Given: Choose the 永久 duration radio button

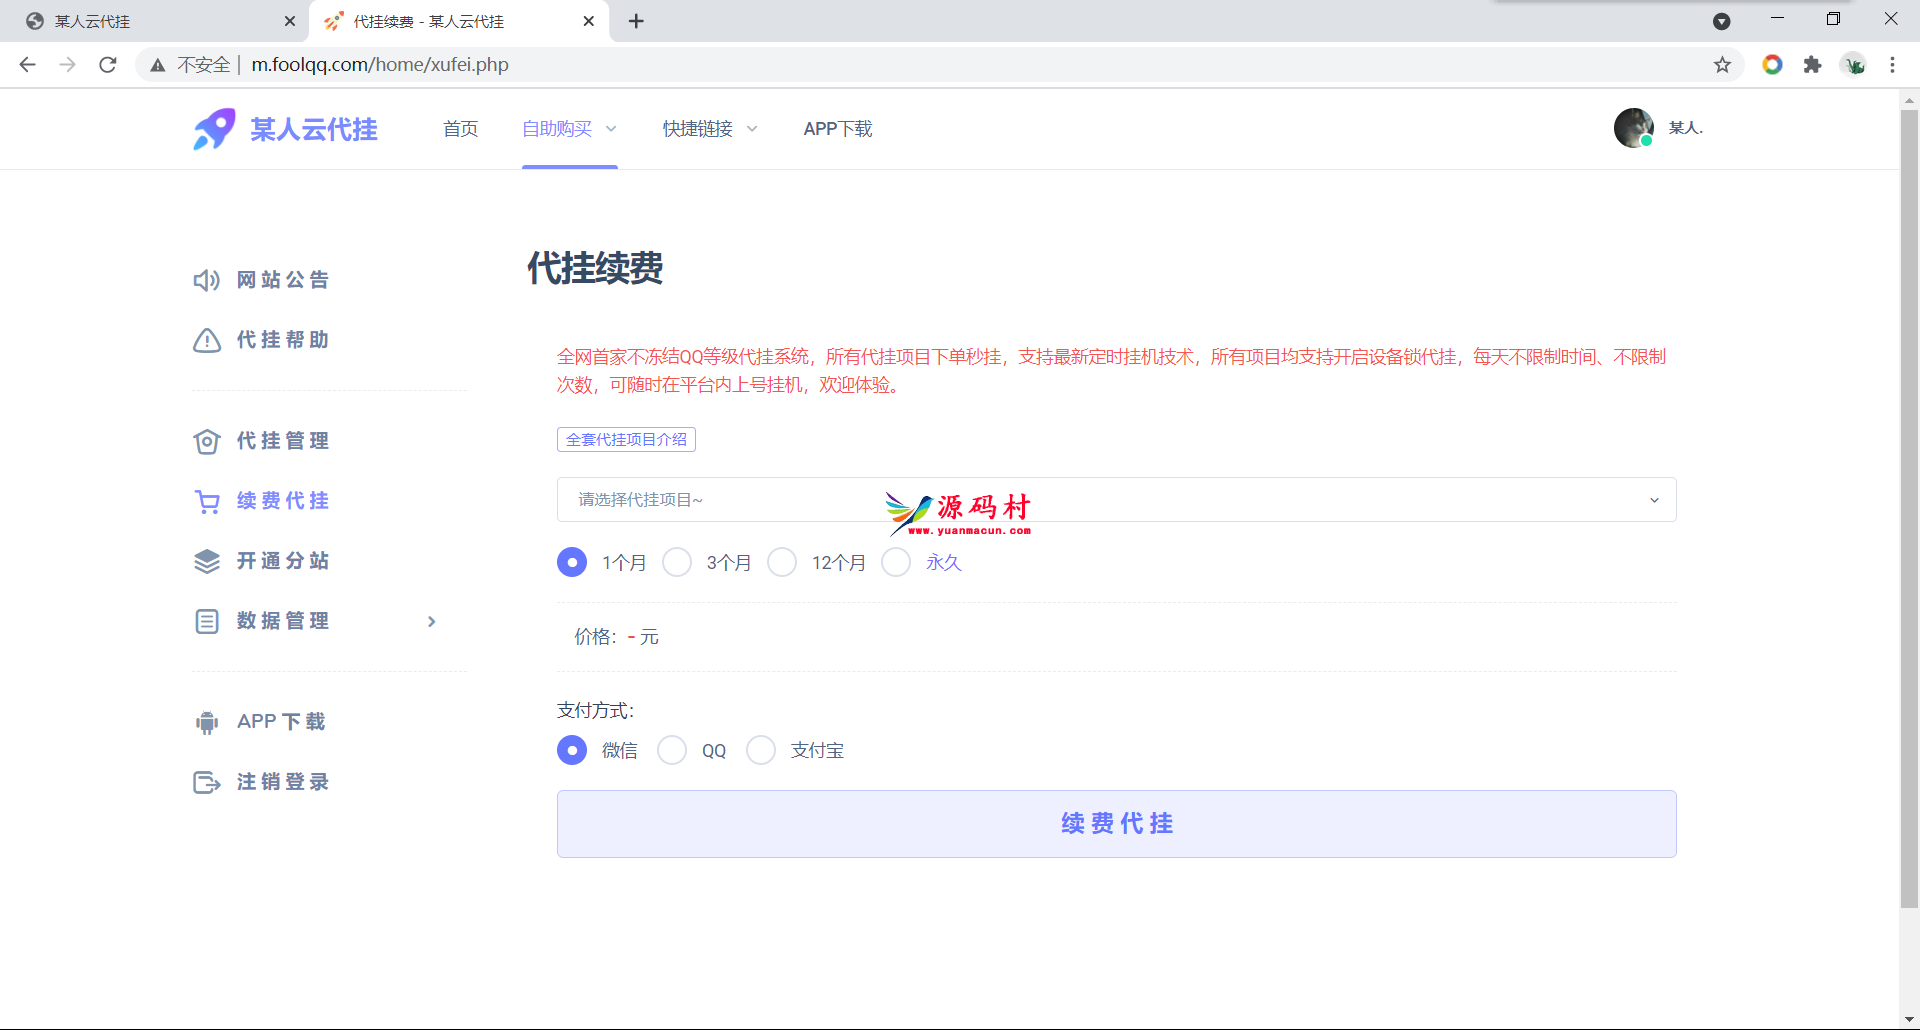Looking at the screenshot, I should click(896, 562).
